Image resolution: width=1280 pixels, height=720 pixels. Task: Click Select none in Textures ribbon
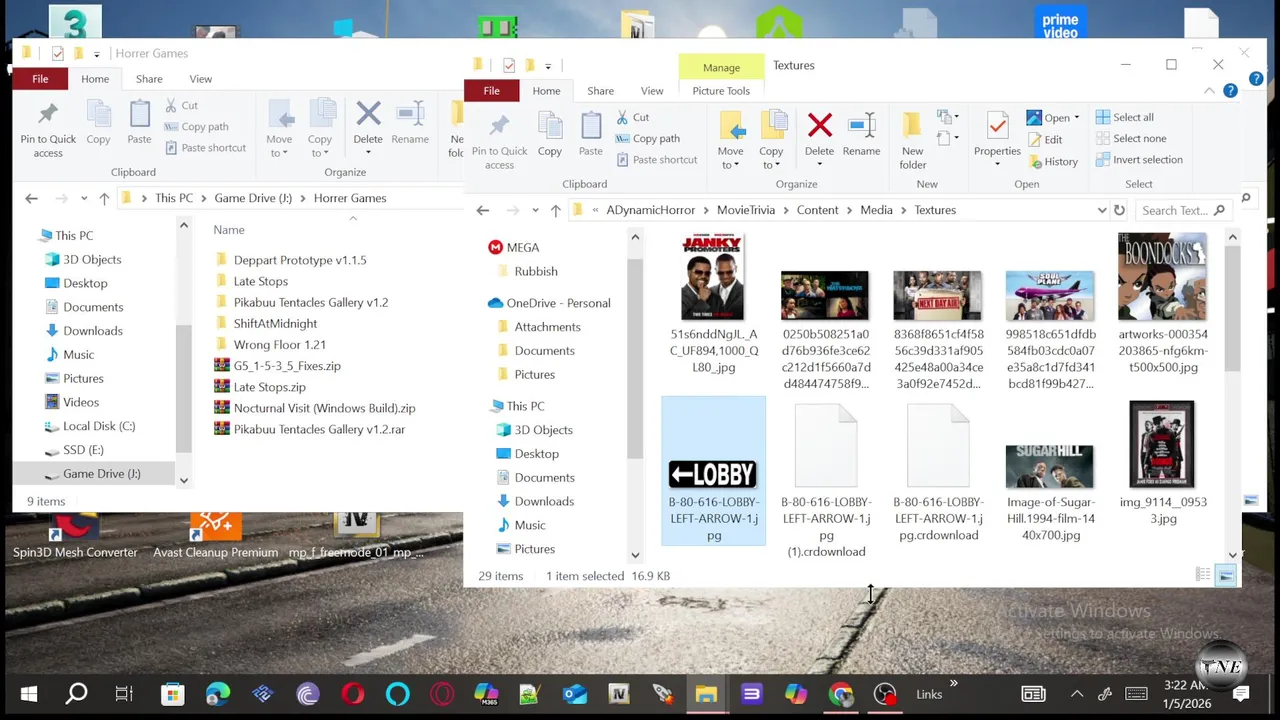[x=1130, y=139]
